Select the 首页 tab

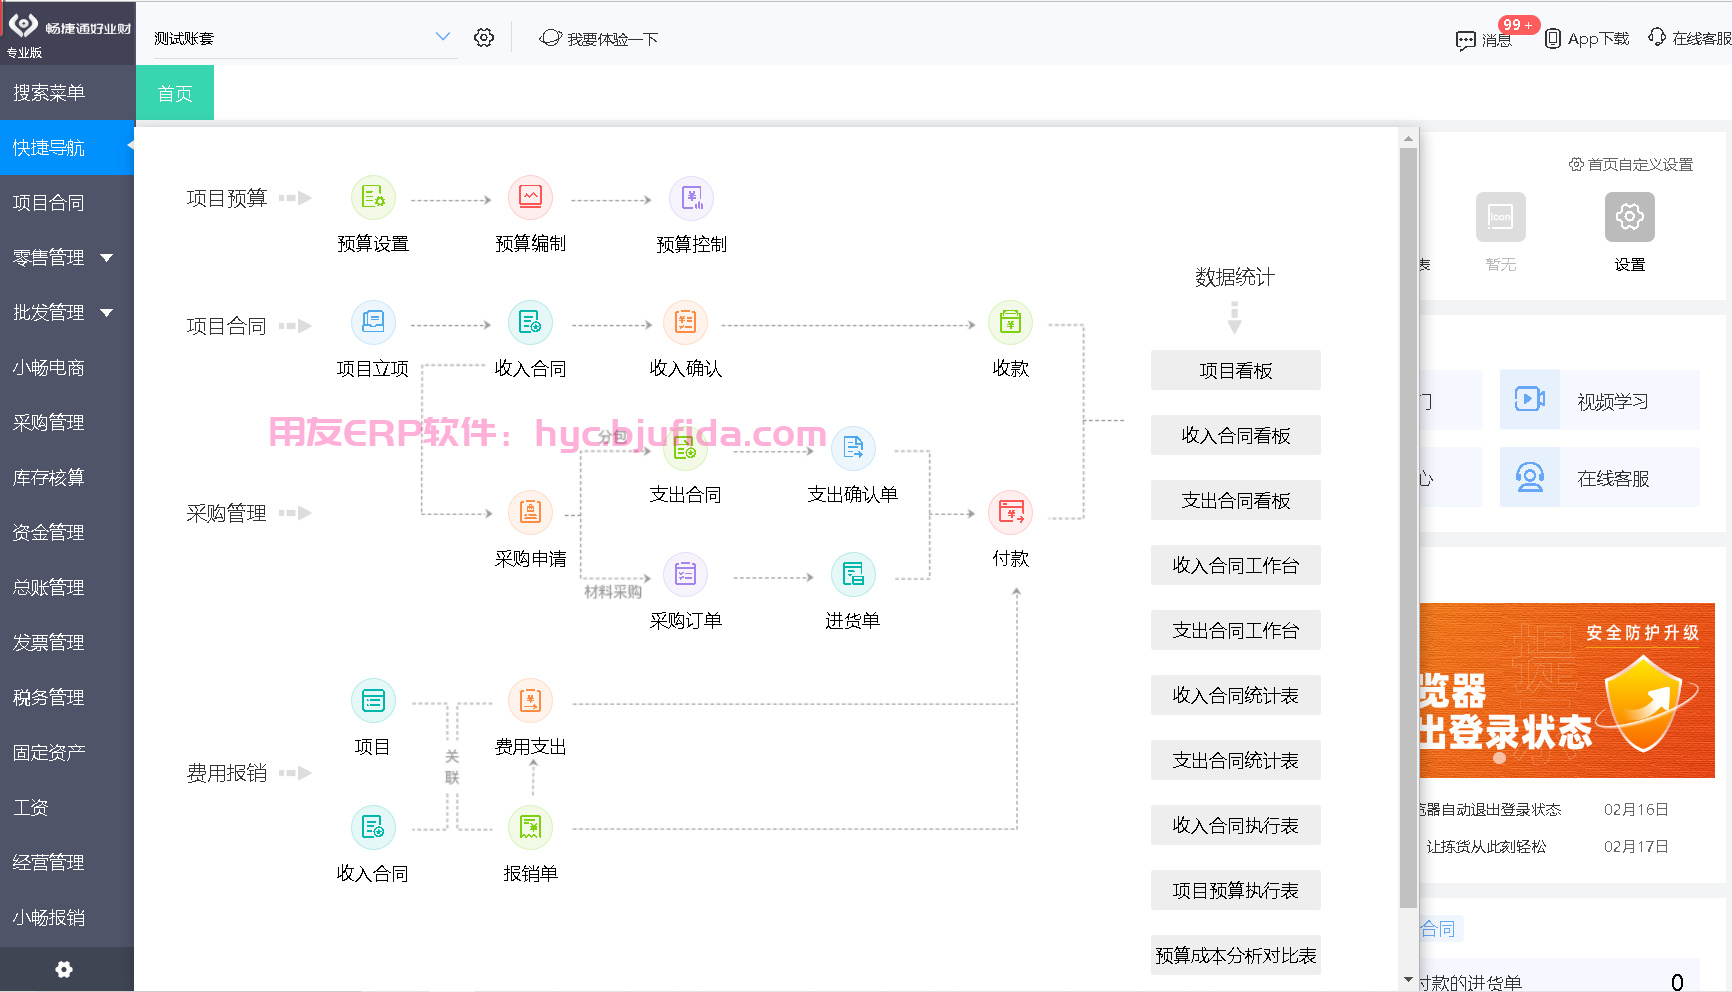tap(175, 93)
